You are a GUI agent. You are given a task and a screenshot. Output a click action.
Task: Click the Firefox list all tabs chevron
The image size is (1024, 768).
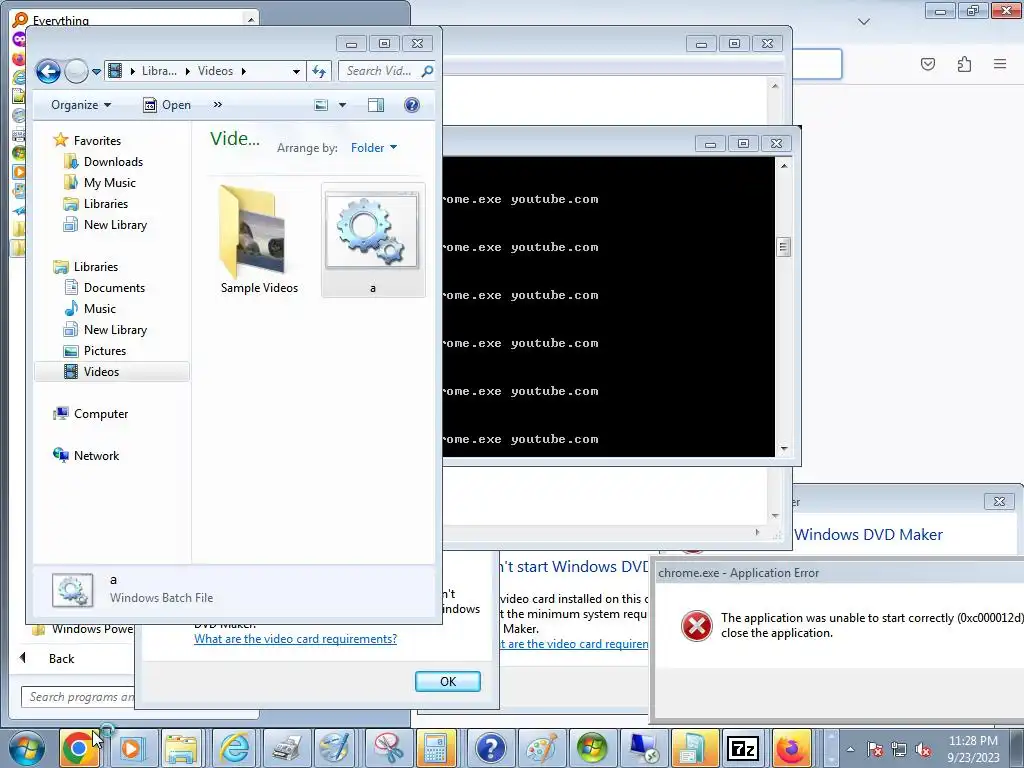pyautogui.click(x=864, y=22)
